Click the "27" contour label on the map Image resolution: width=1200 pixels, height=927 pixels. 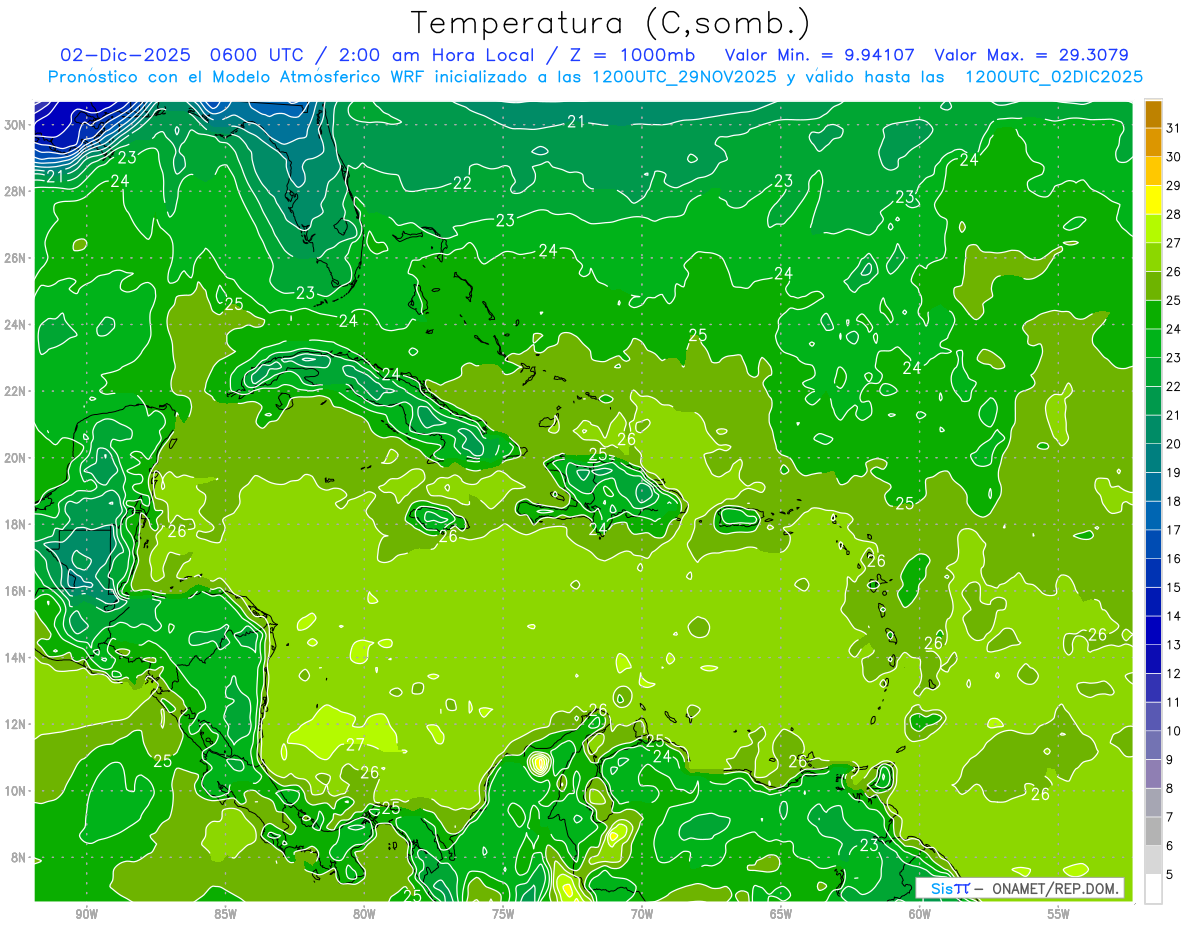356,745
